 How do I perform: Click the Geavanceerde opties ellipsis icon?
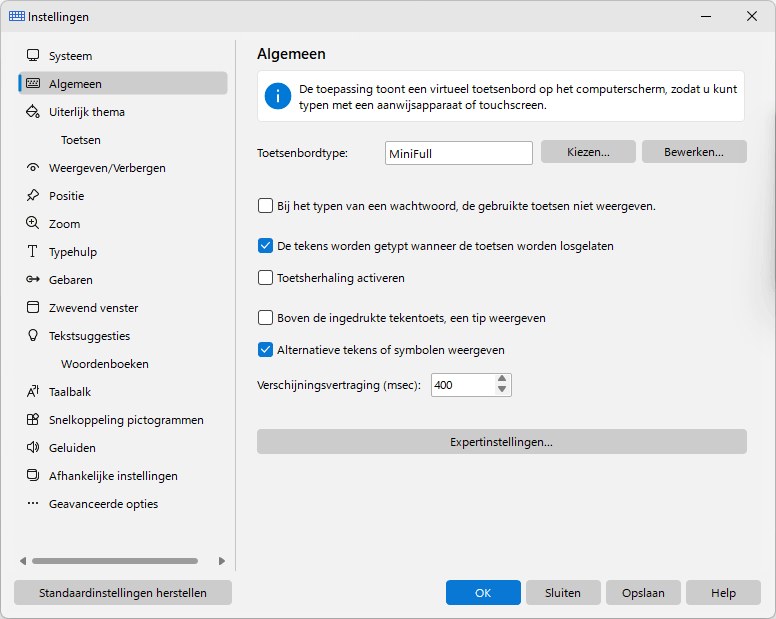(x=33, y=503)
